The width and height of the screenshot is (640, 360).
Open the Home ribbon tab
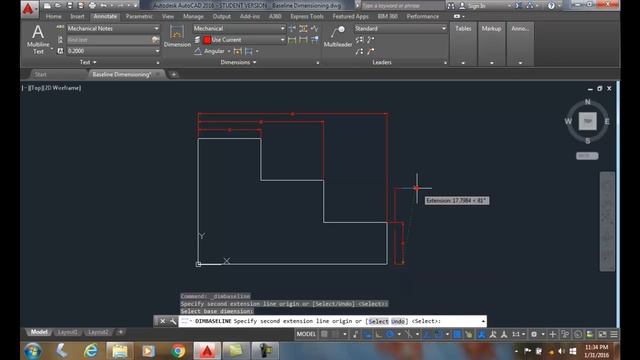pos(53,16)
